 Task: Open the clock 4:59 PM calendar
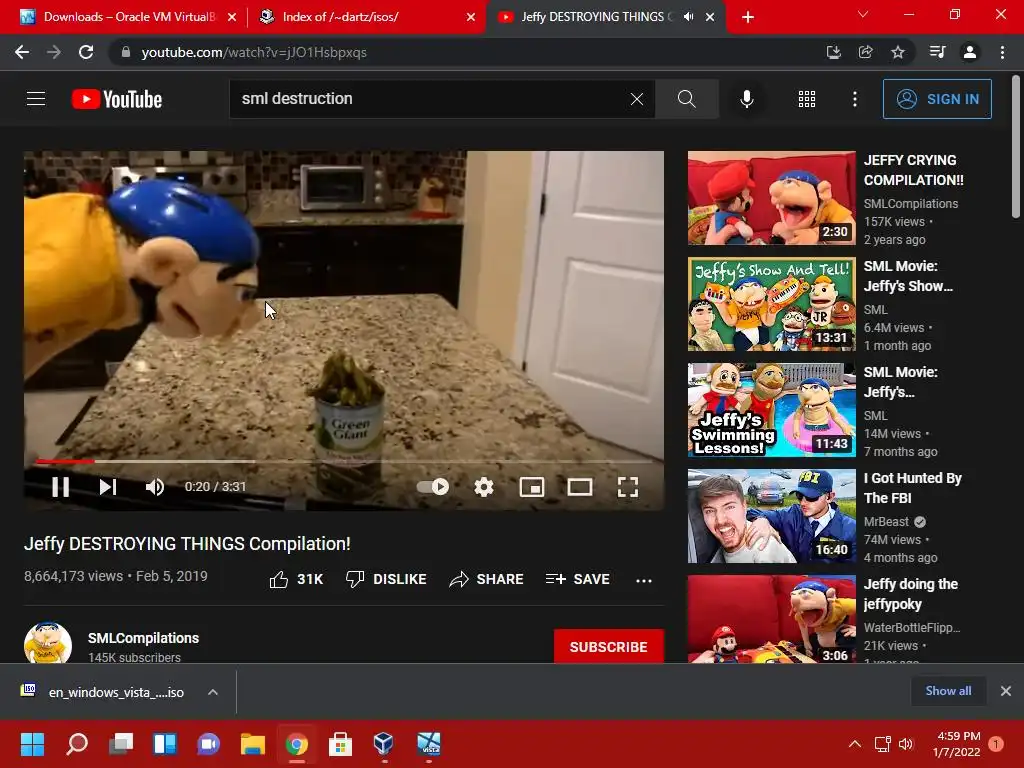coord(957,744)
